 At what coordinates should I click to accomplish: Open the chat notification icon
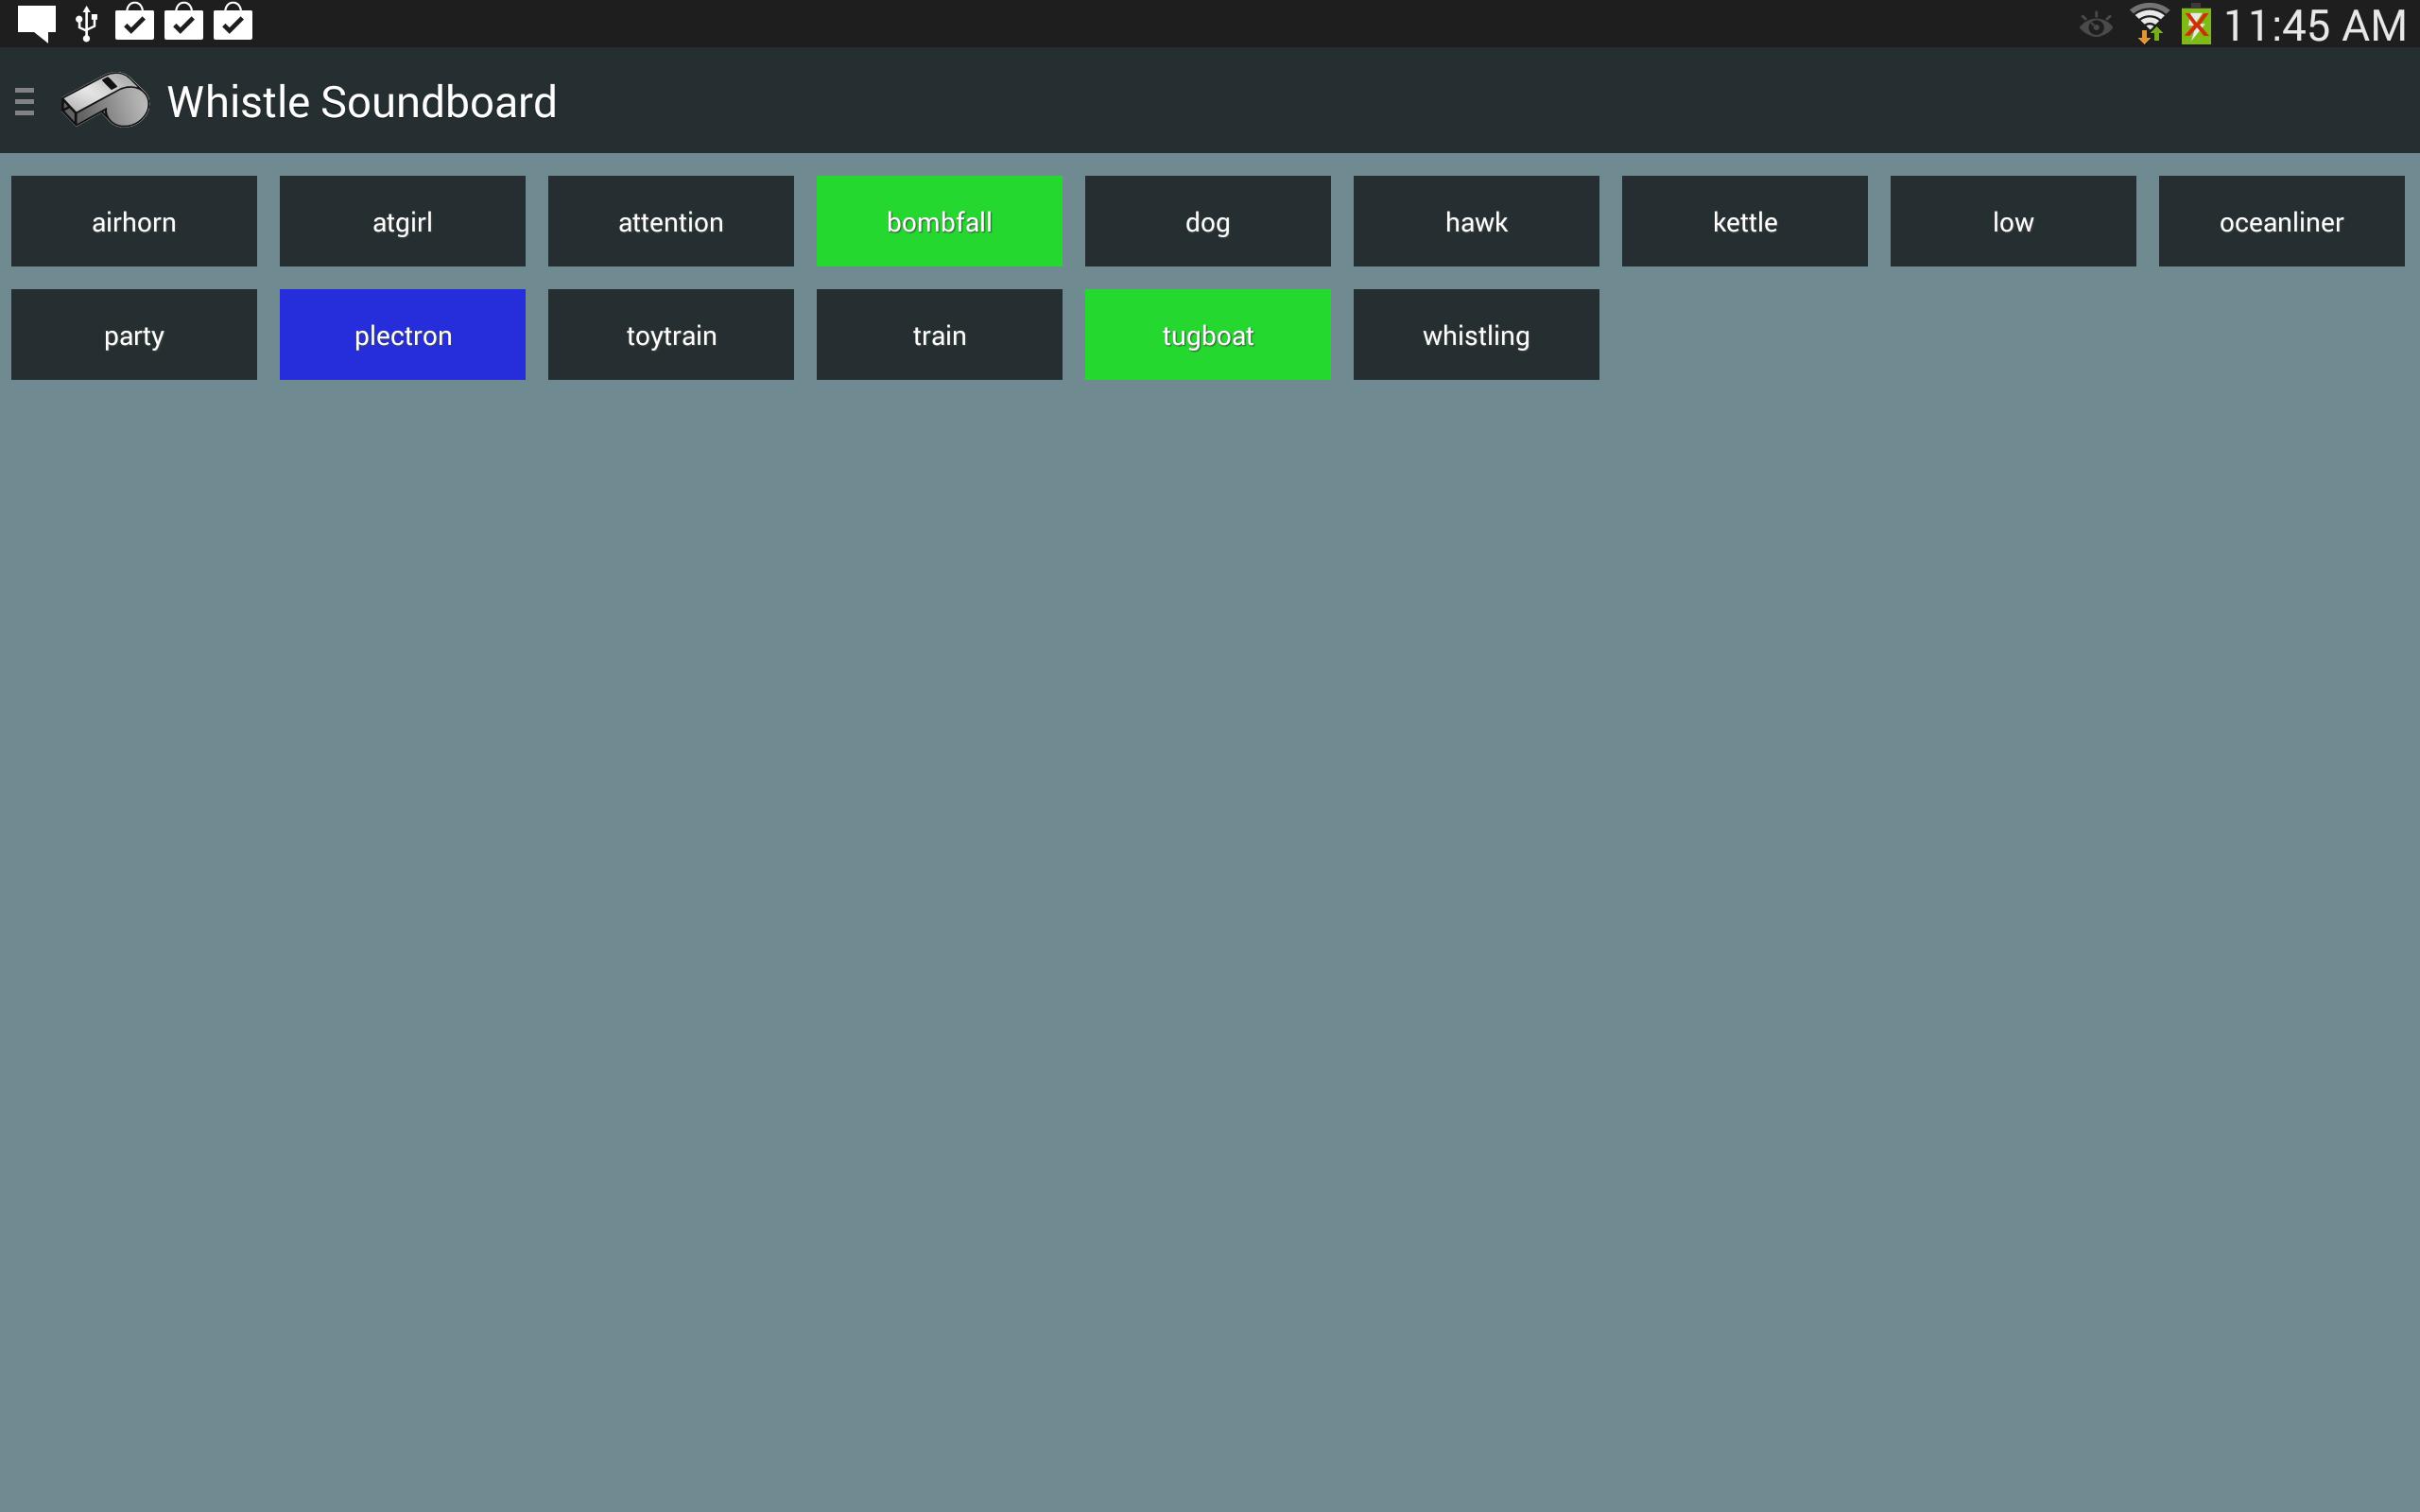pos(36,22)
